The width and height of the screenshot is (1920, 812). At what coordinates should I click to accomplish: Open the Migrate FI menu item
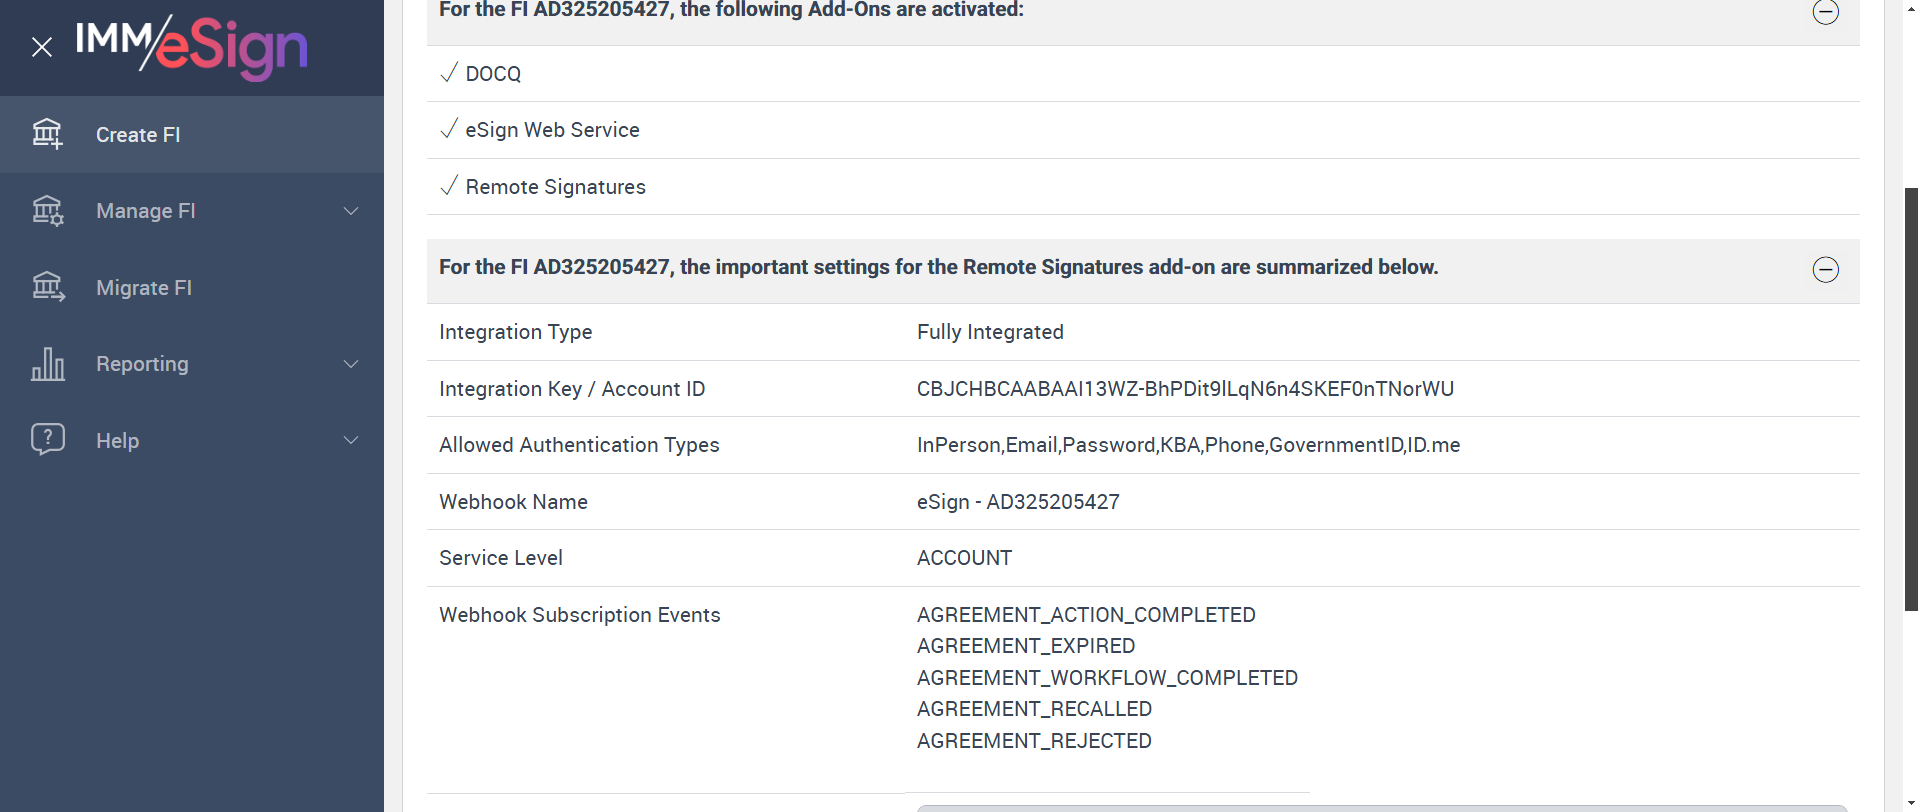click(x=144, y=288)
